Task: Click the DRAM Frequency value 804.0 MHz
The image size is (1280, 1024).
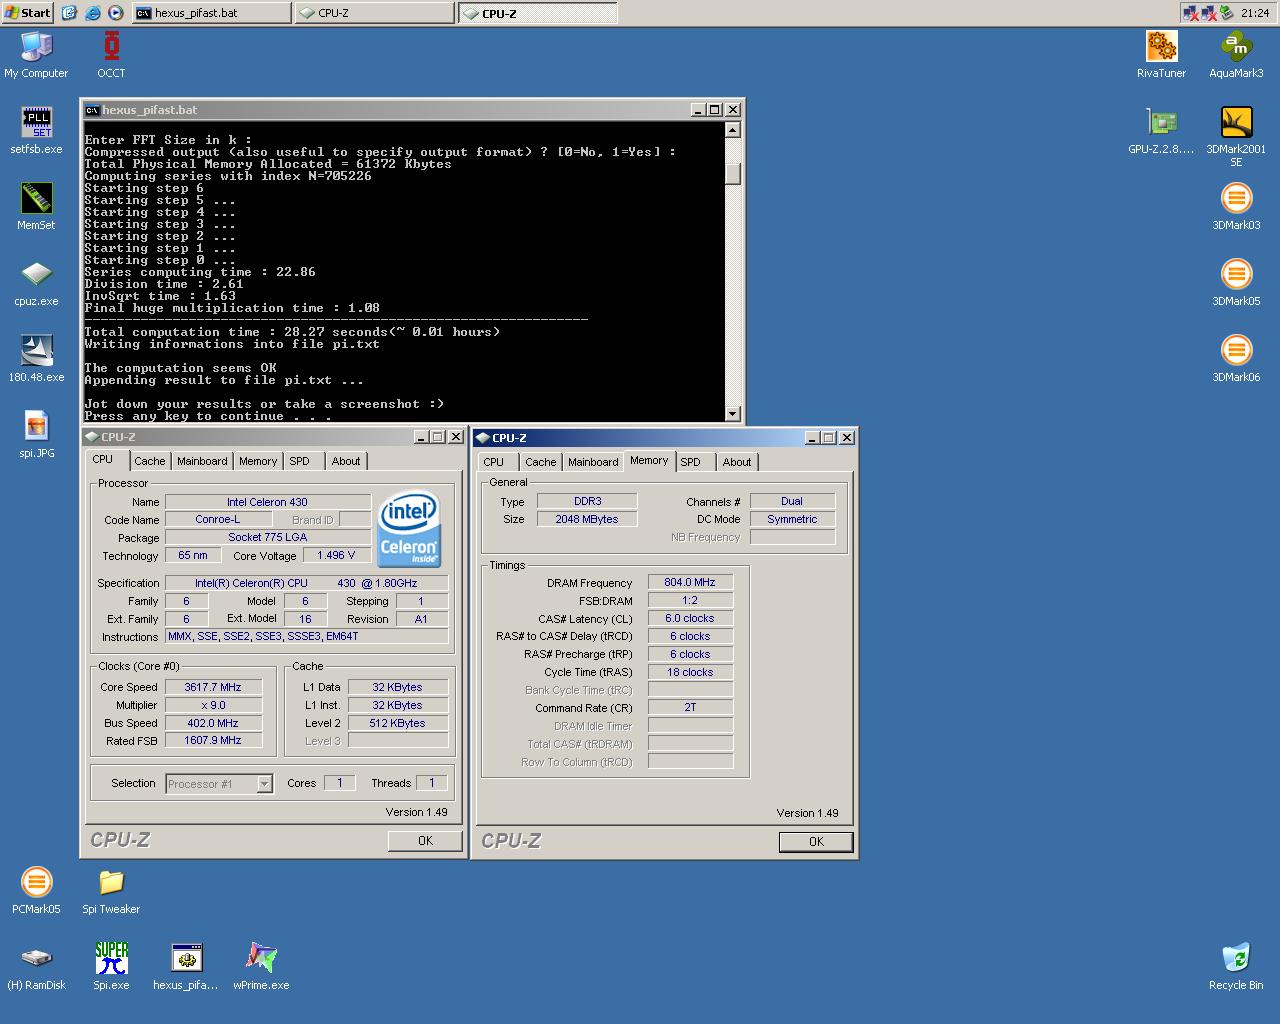Action: click(x=690, y=582)
